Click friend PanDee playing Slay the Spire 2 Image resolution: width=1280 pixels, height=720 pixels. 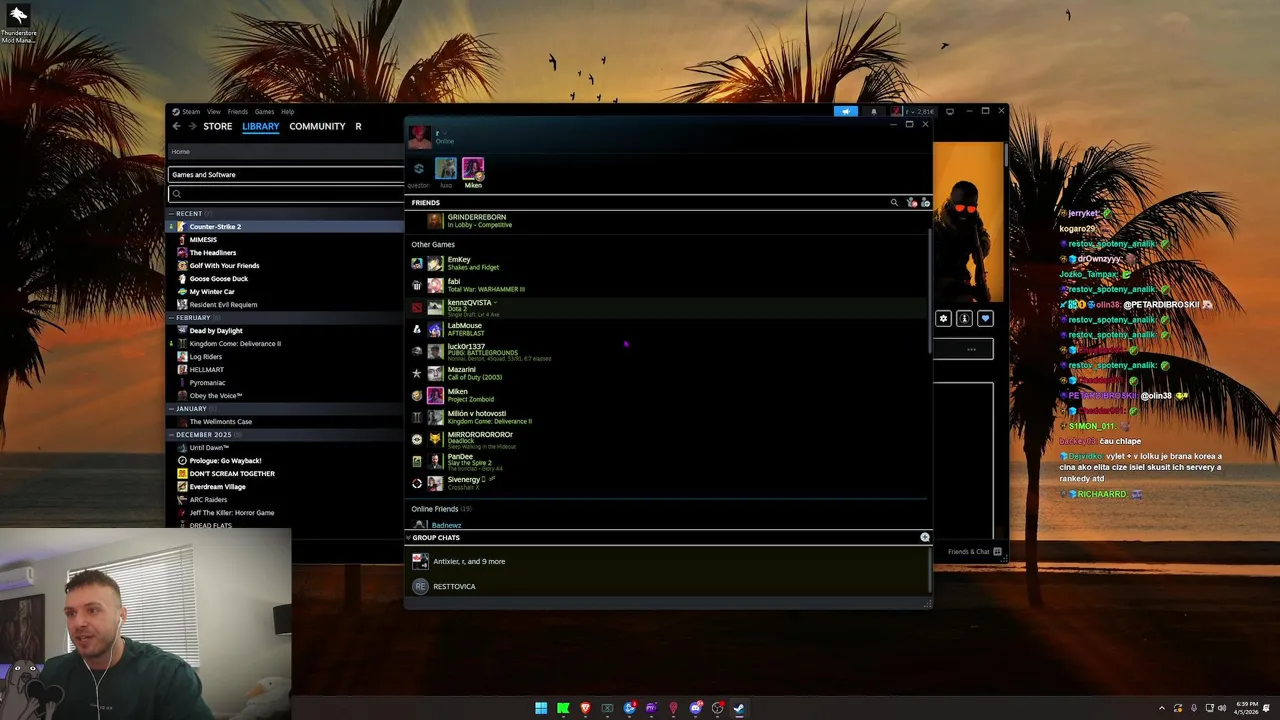[x=667, y=461]
